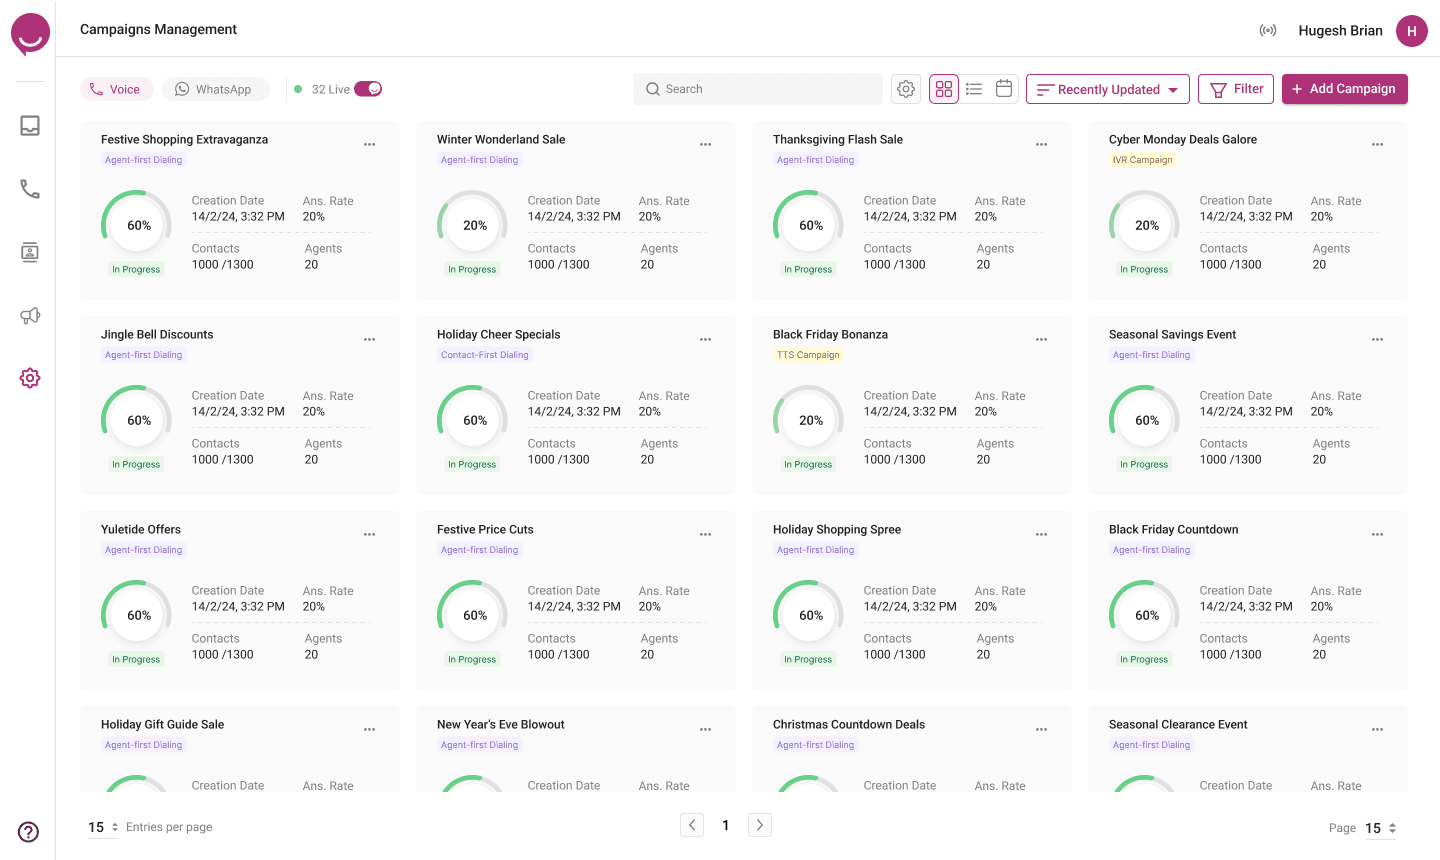Click In Progress status on Seasonal Savings Event
This screenshot has width=1440, height=860.
click(1144, 465)
